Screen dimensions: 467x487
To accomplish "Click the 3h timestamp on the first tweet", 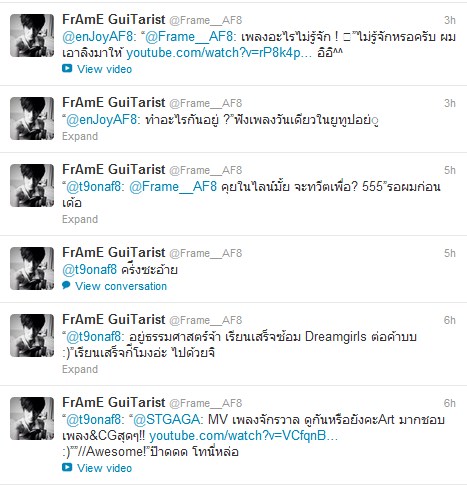I will coord(450,20).
